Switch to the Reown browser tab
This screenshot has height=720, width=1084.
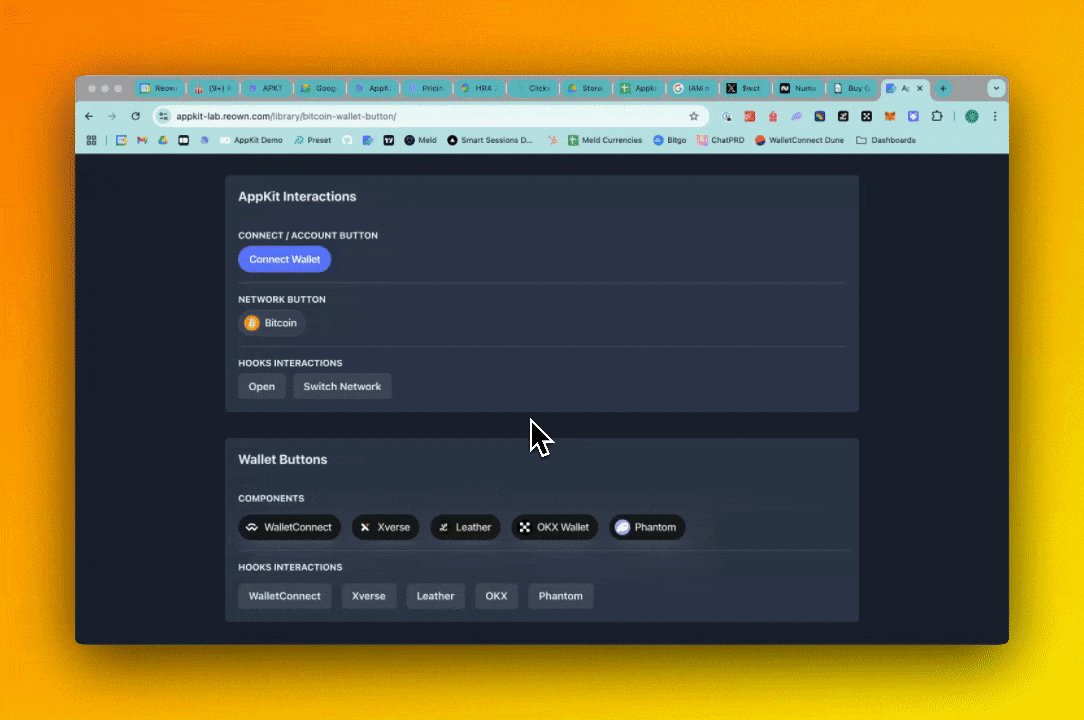point(159,89)
